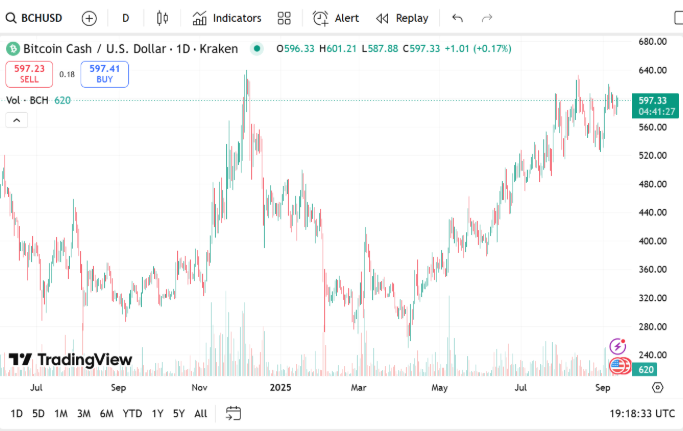Select the 5Y time range
This screenshot has height=431, width=683.
pos(179,414)
